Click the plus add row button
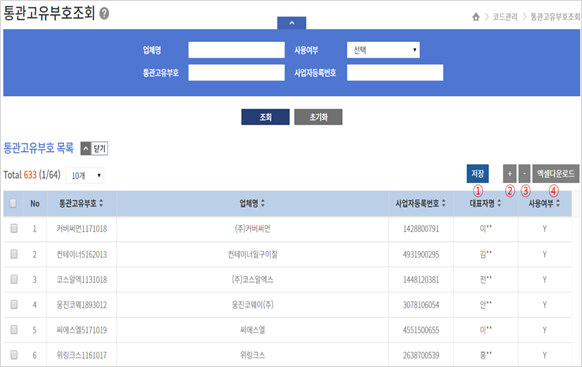The image size is (582, 367). 510,174
